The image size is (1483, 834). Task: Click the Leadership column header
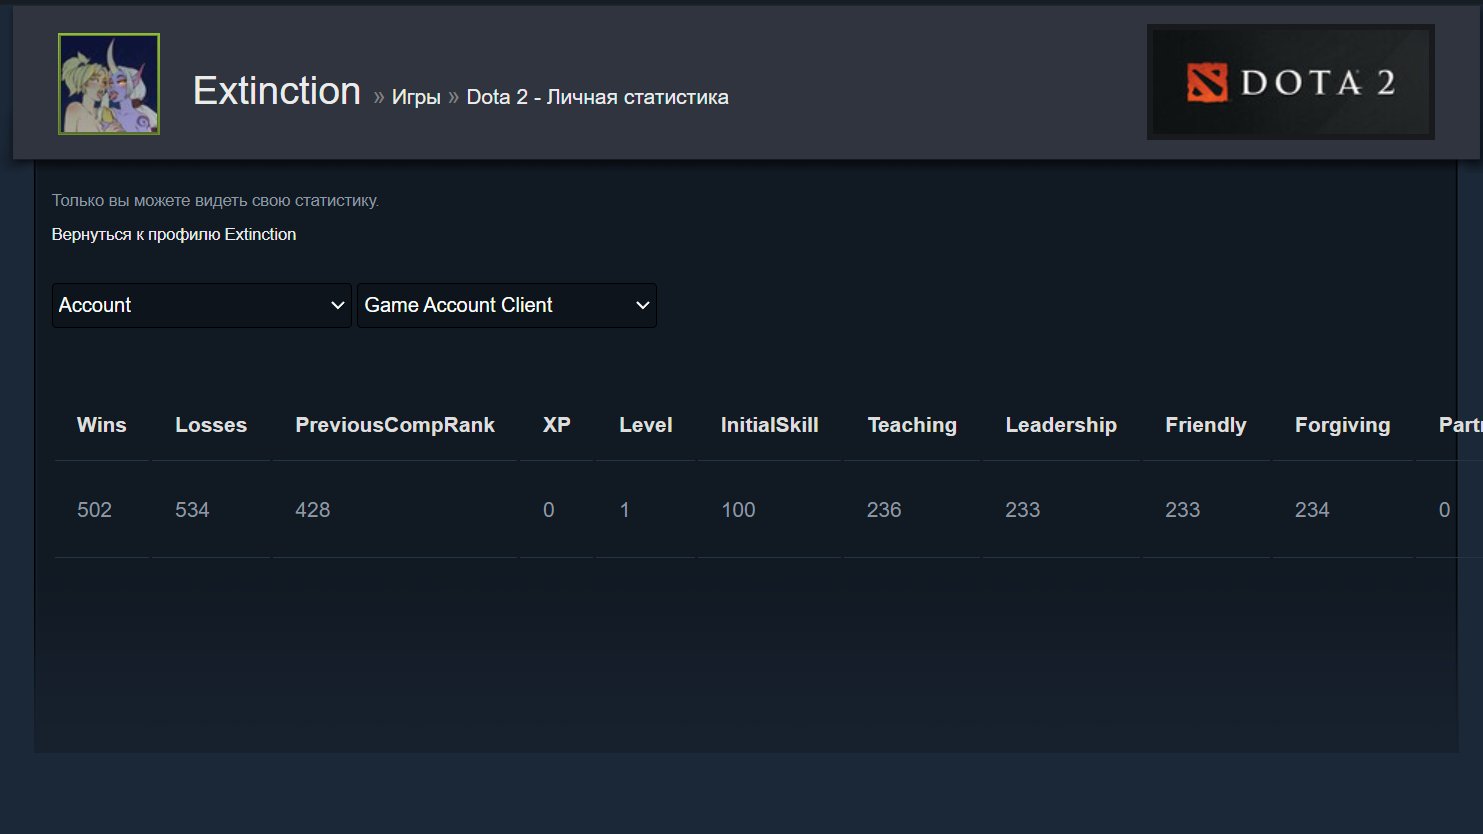tap(1061, 425)
